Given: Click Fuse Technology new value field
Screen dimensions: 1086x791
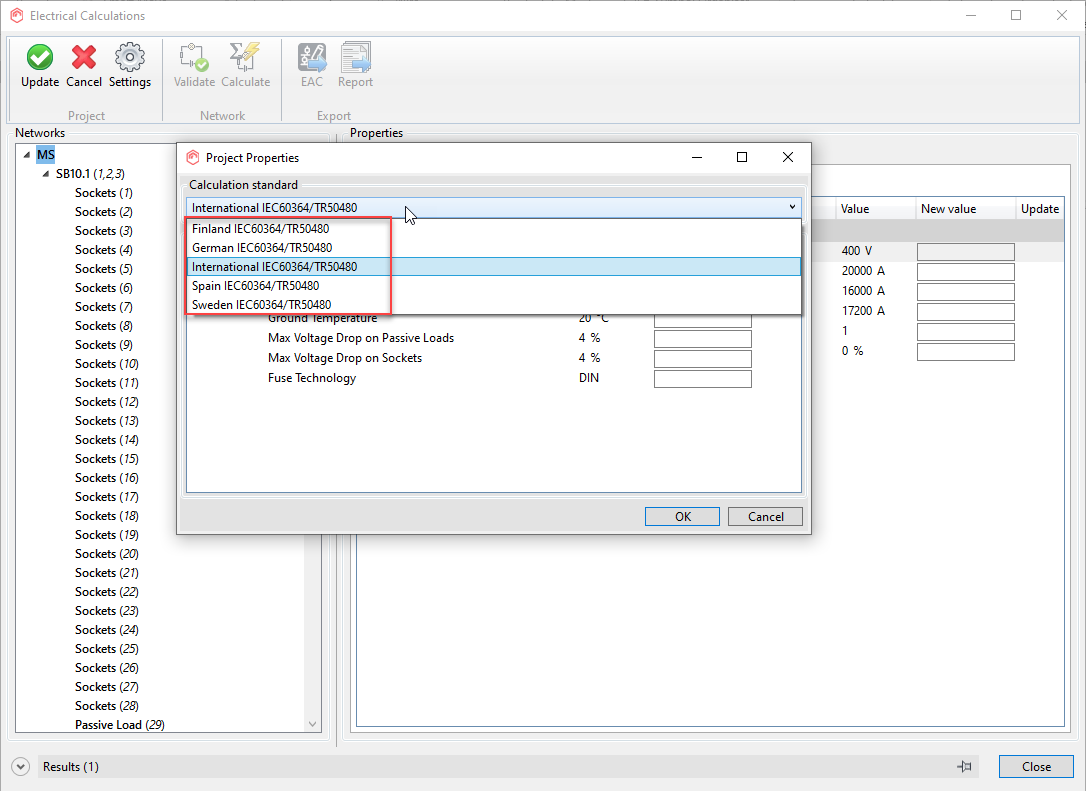Looking at the screenshot, I should (x=702, y=379).
